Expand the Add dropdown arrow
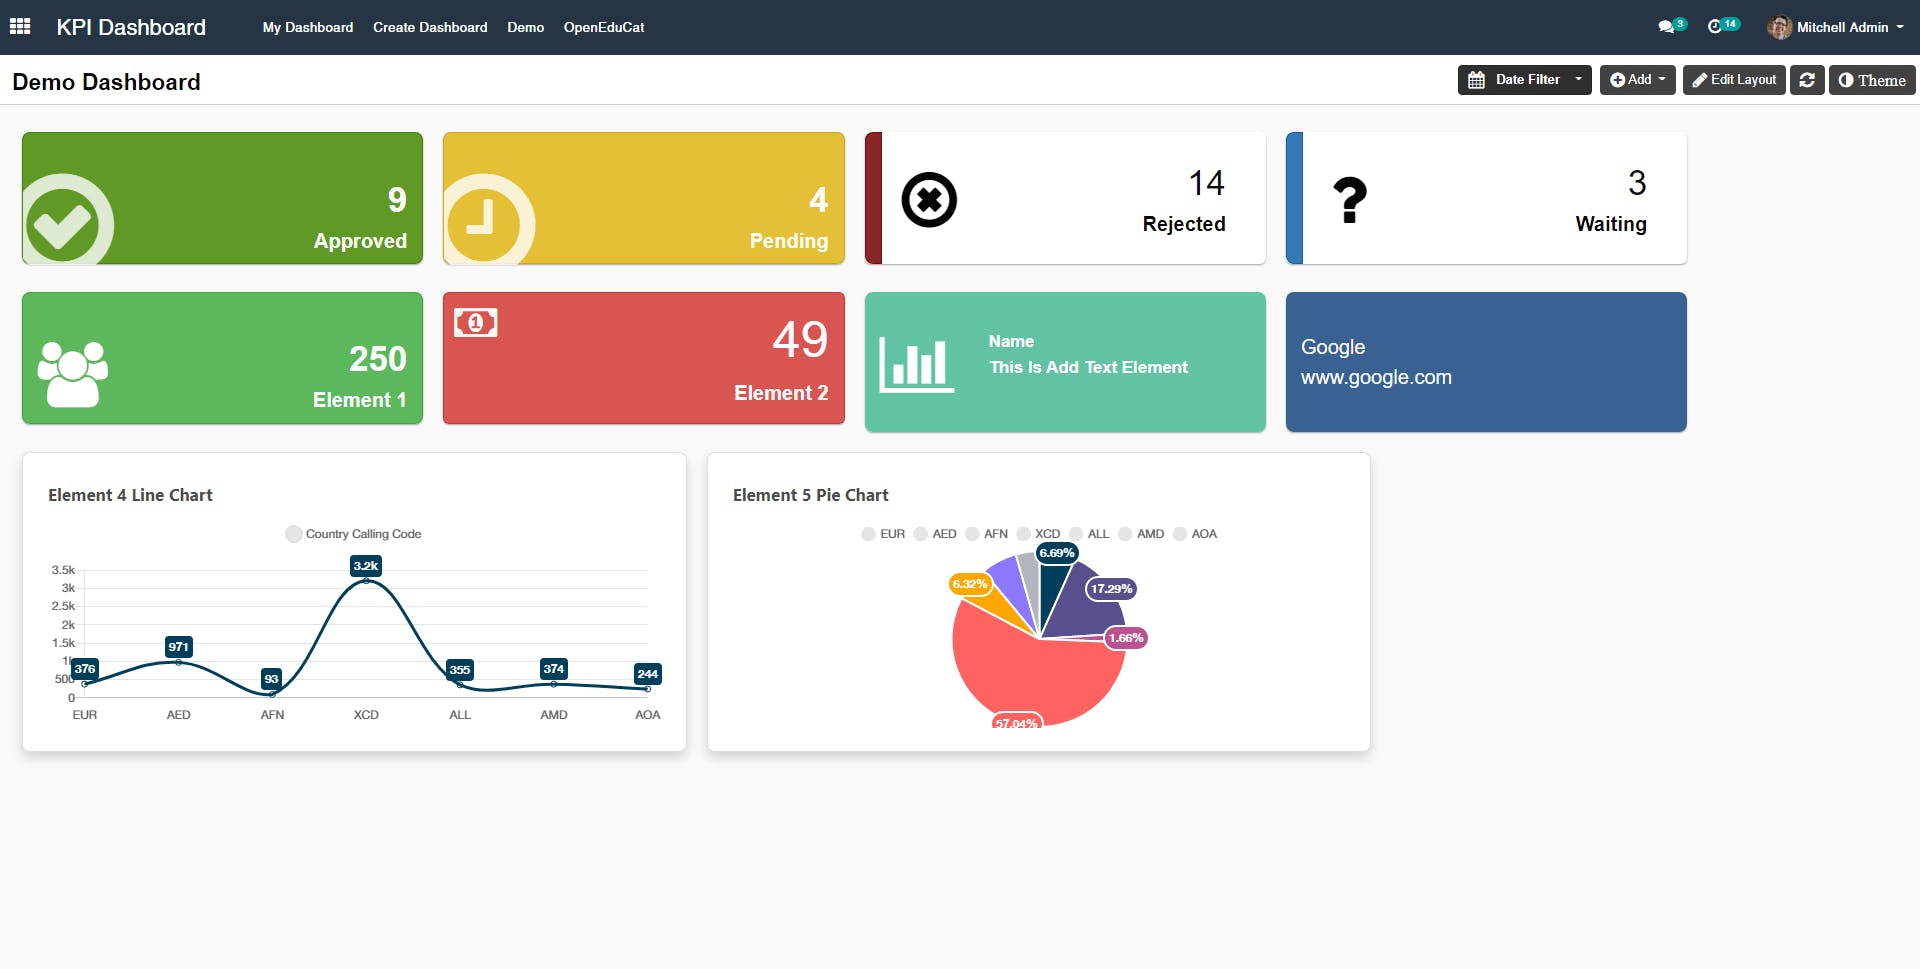 click(1662, 80)
